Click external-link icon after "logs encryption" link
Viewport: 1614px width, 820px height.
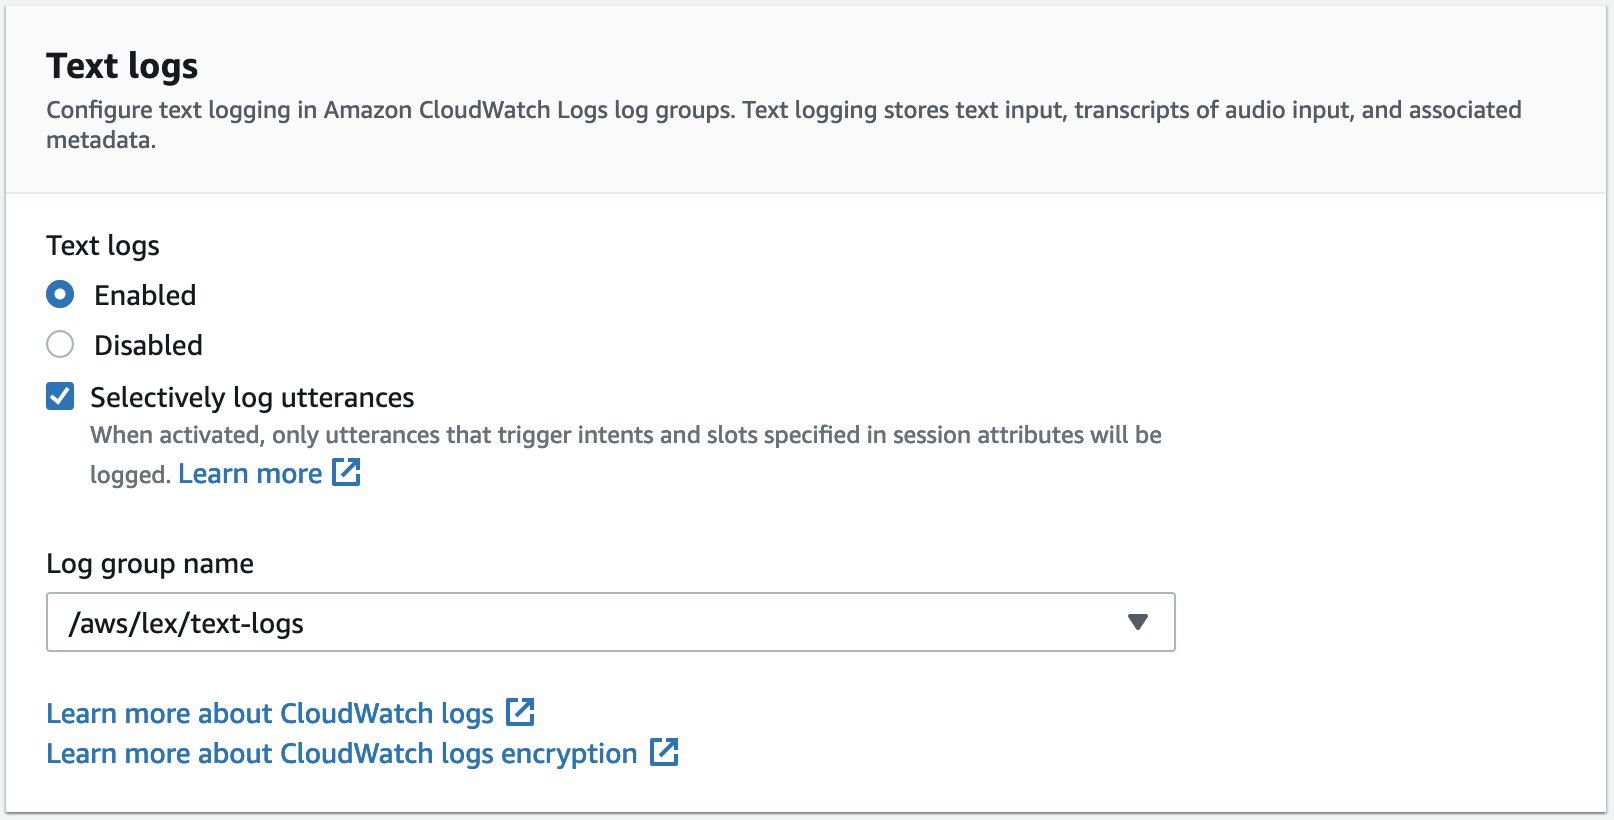[x=664, y=752]
